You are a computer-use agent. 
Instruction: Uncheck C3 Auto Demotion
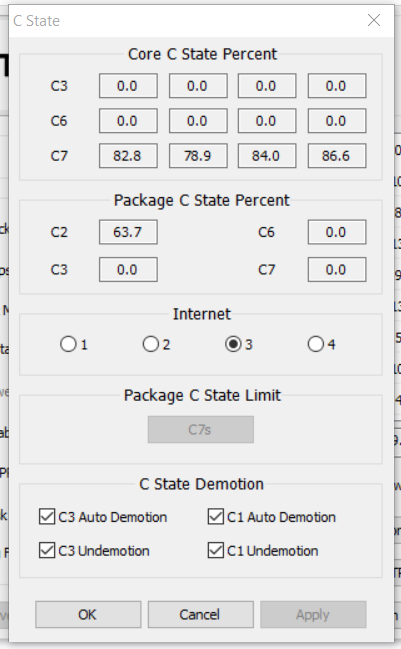(47, 517)
